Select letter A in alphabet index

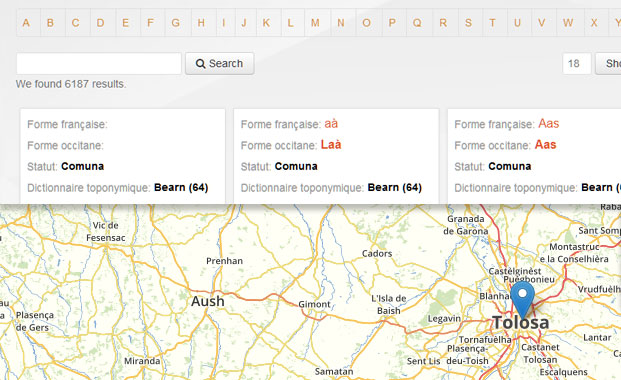(x=26, y=23)
